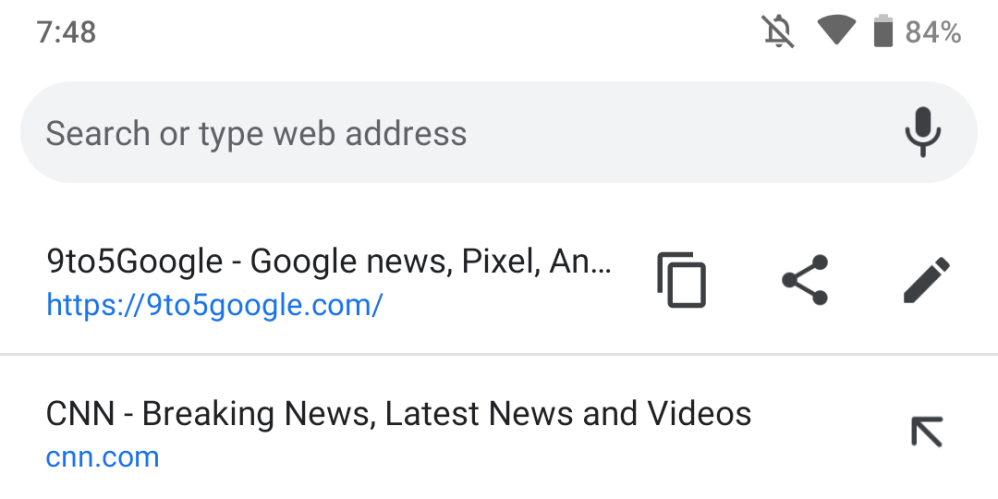Screen dimensions: 998x499
Task: Refine query with CNN suggestion arrow
Action: coord(926,432)
